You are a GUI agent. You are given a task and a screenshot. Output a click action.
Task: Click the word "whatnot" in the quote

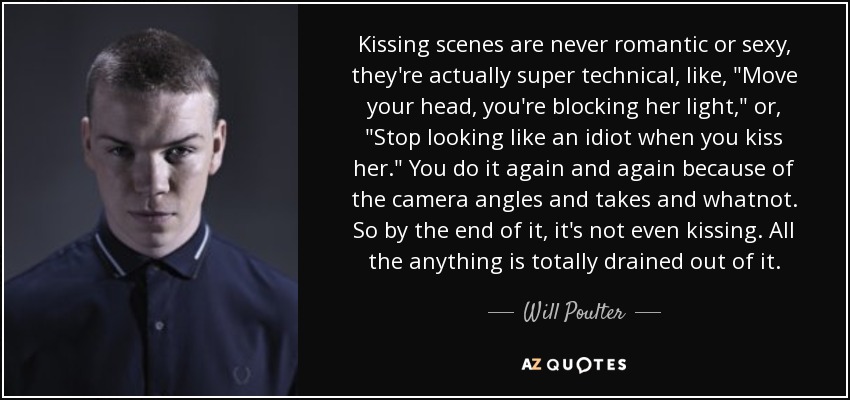746,200
